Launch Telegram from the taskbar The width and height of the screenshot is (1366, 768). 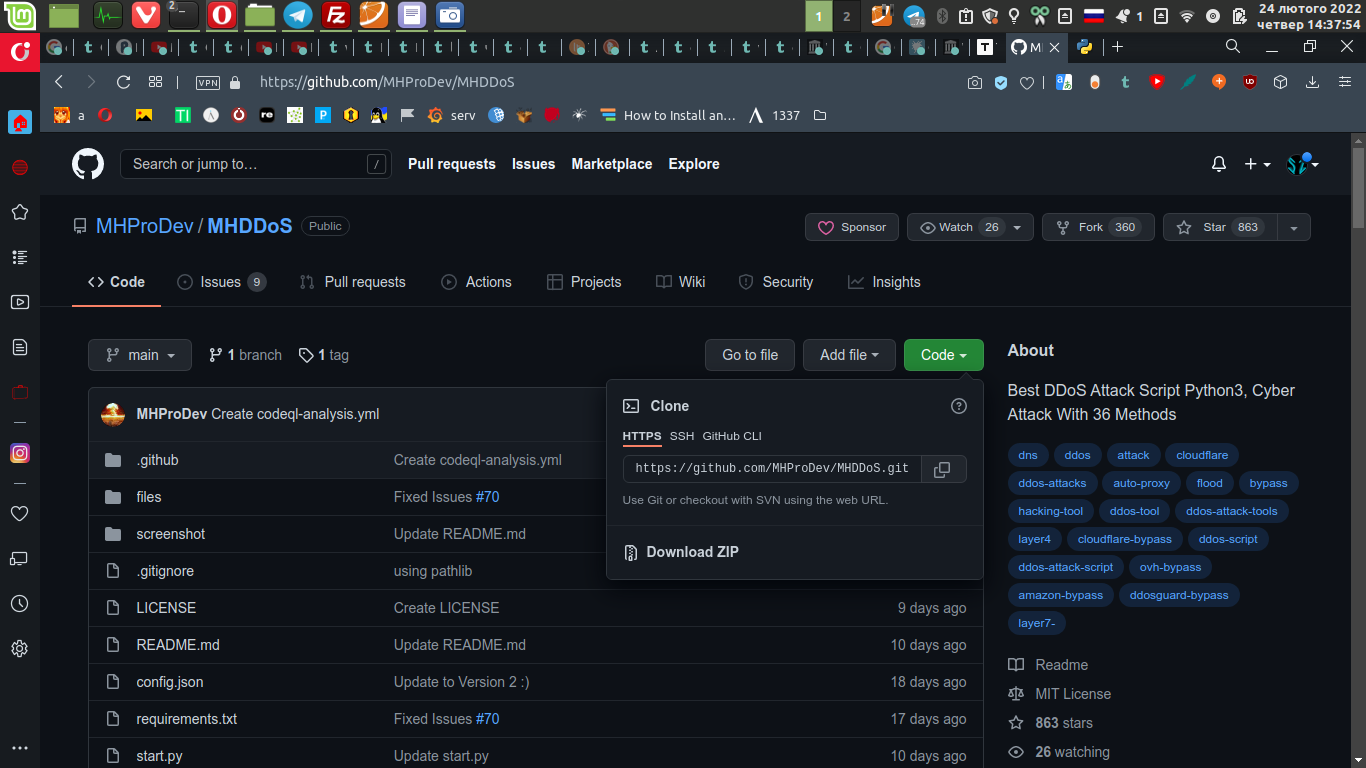[297, 15]
